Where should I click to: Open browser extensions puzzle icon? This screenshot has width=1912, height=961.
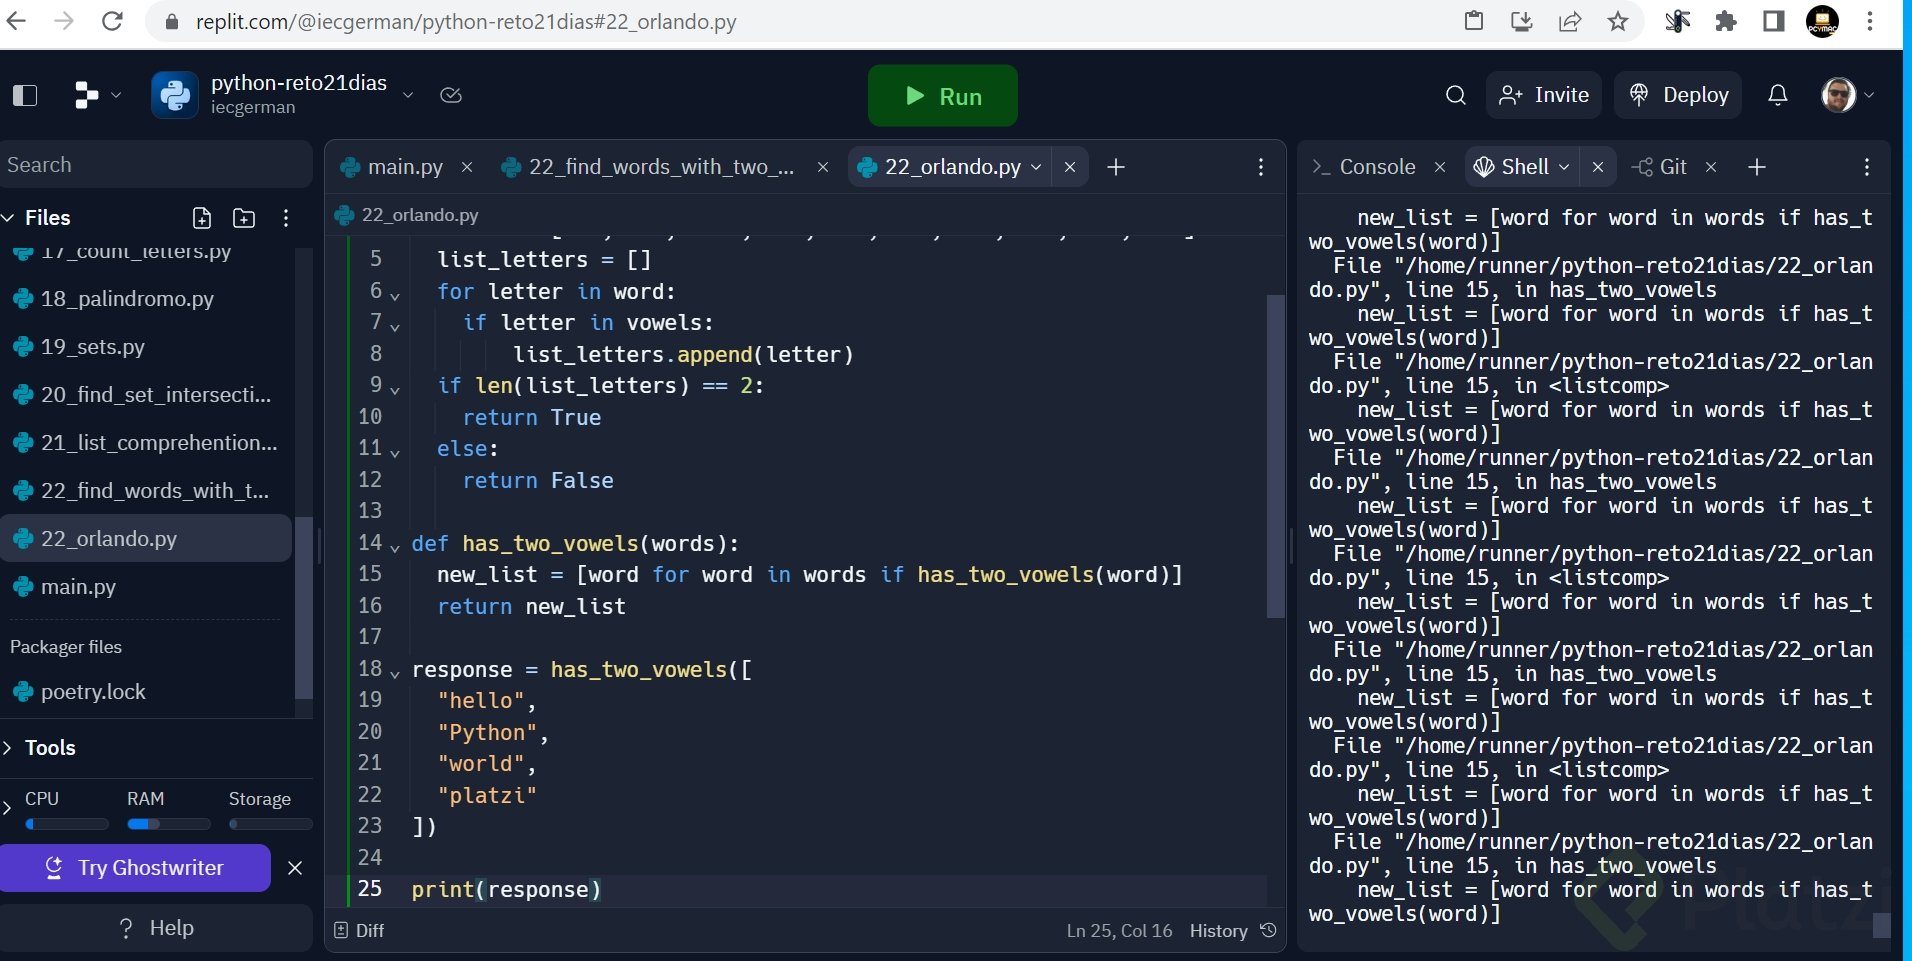(1726, 21)
